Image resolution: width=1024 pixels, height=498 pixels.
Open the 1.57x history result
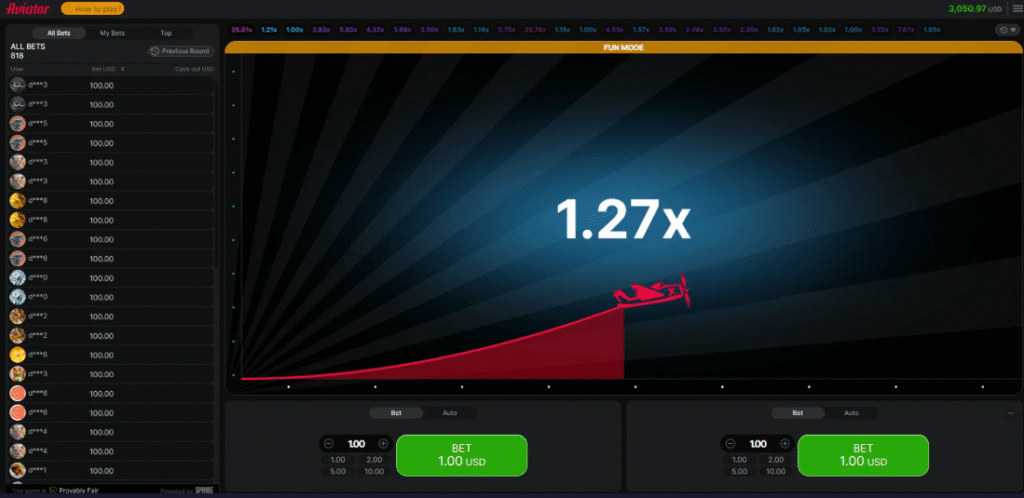tap(641, 29)
